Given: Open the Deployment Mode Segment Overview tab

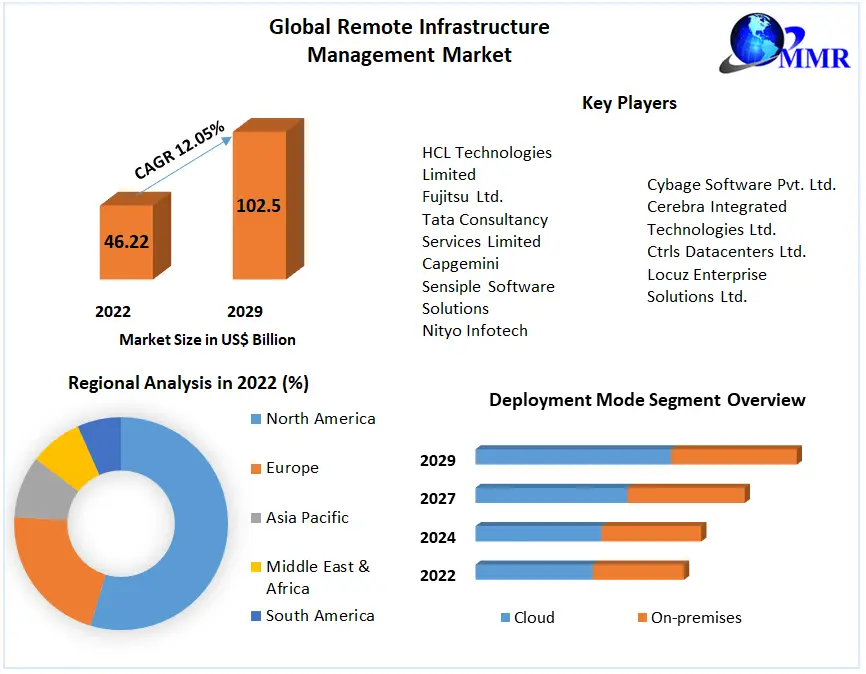Looking at the screenshot, I should [646, 400].
